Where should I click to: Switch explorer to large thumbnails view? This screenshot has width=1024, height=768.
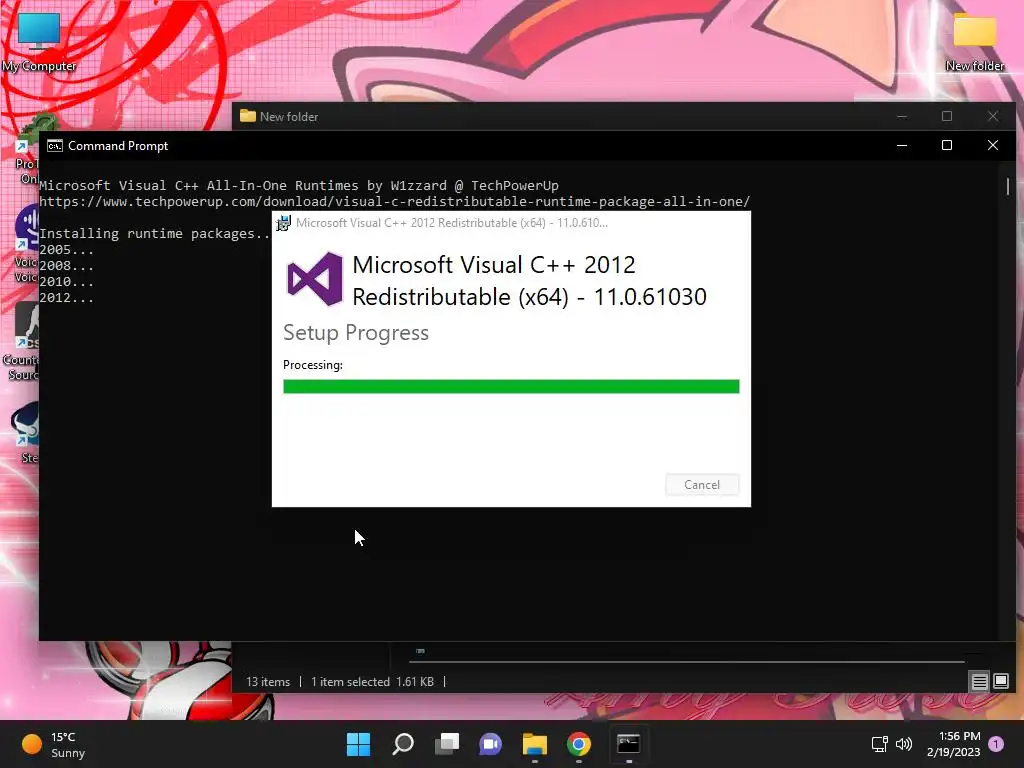[1001, 682]
